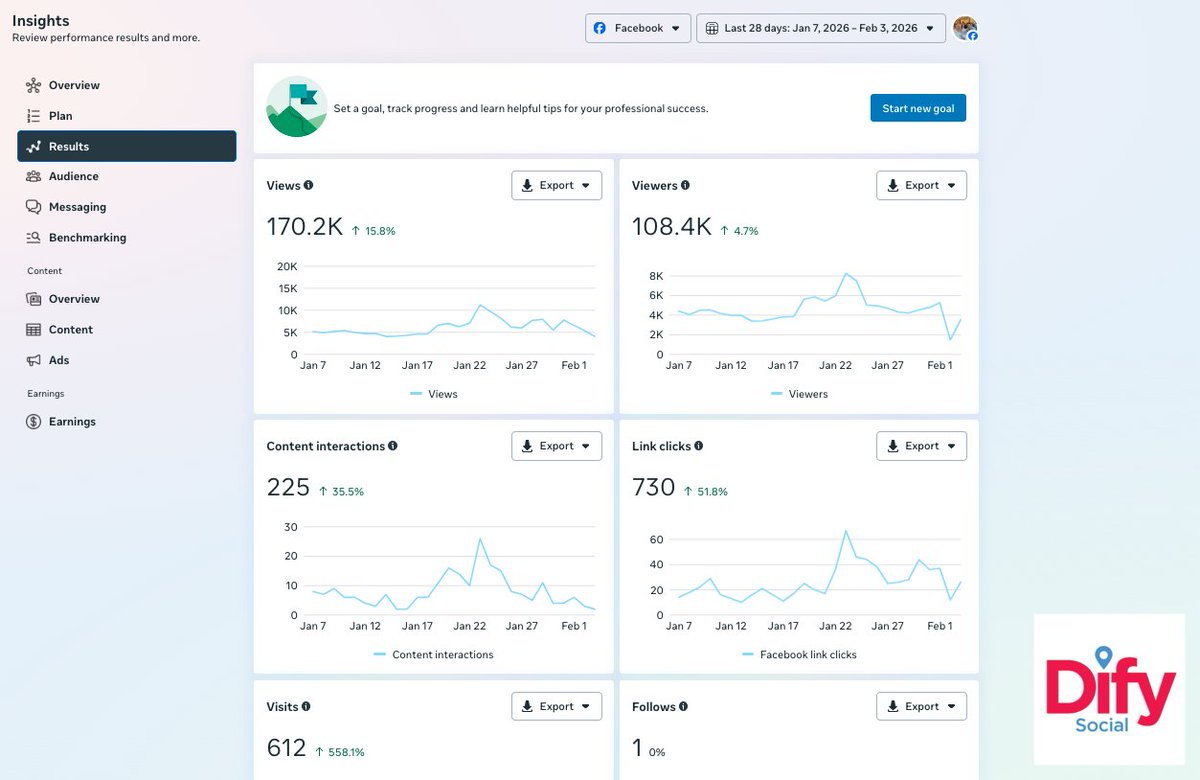
Task: Click the info icon next to Views
Action: [308, 185]
